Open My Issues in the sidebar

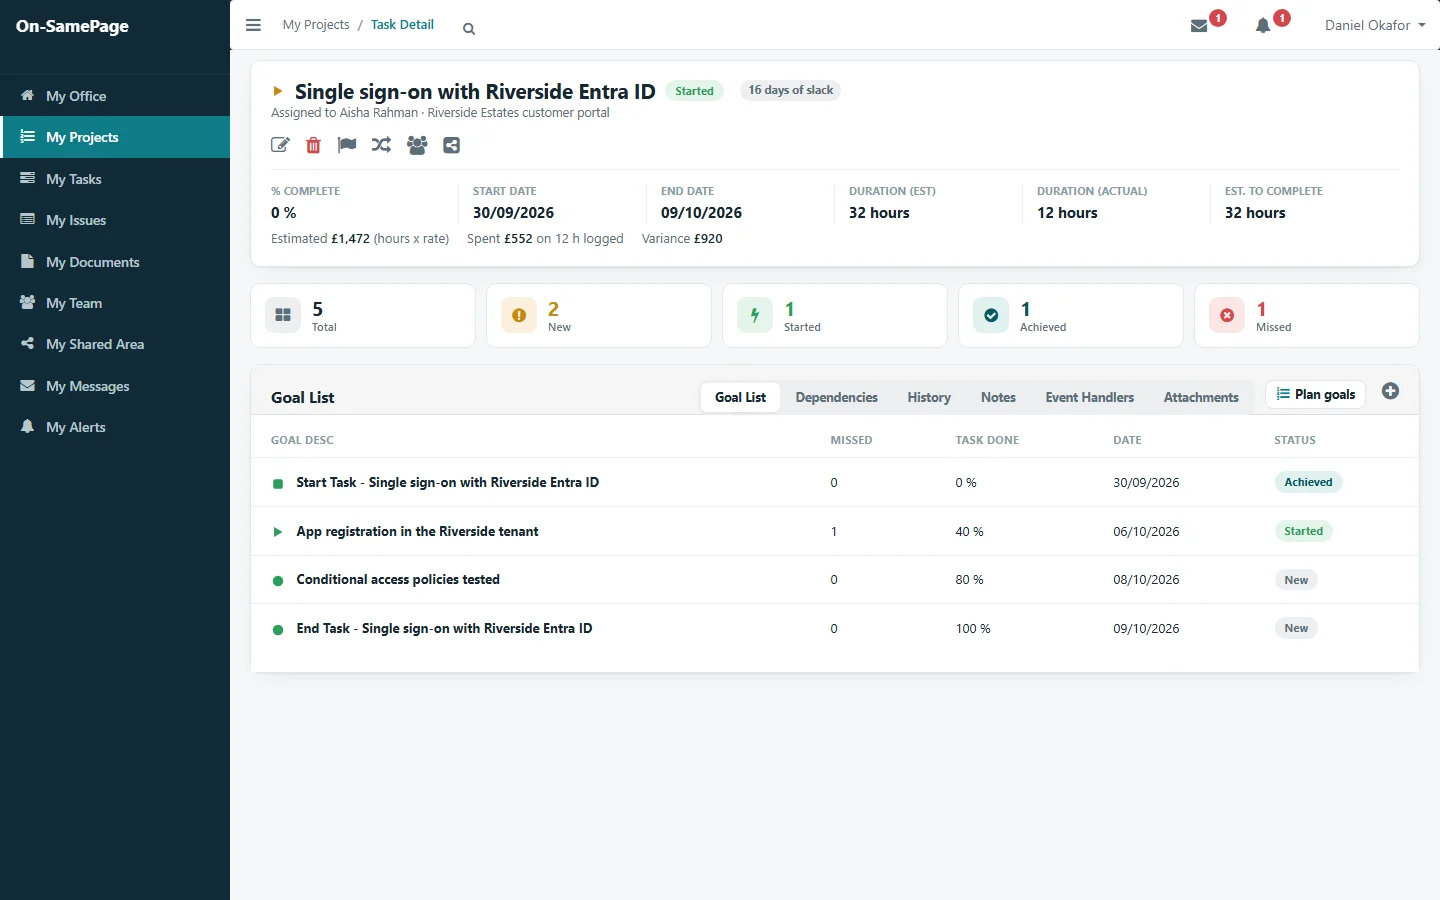115,220
